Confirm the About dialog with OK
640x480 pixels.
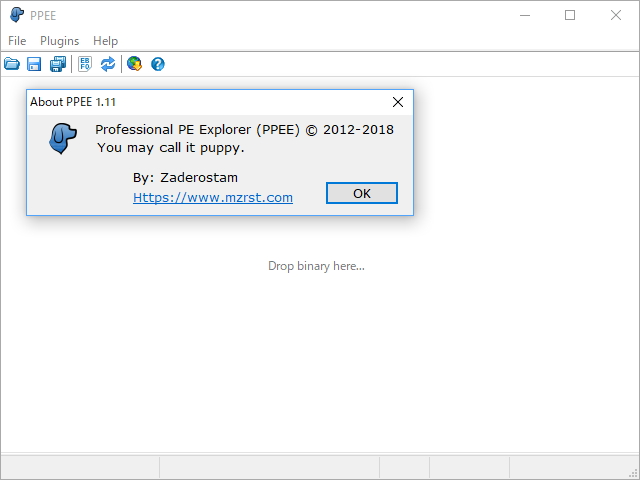click(362, 193)
